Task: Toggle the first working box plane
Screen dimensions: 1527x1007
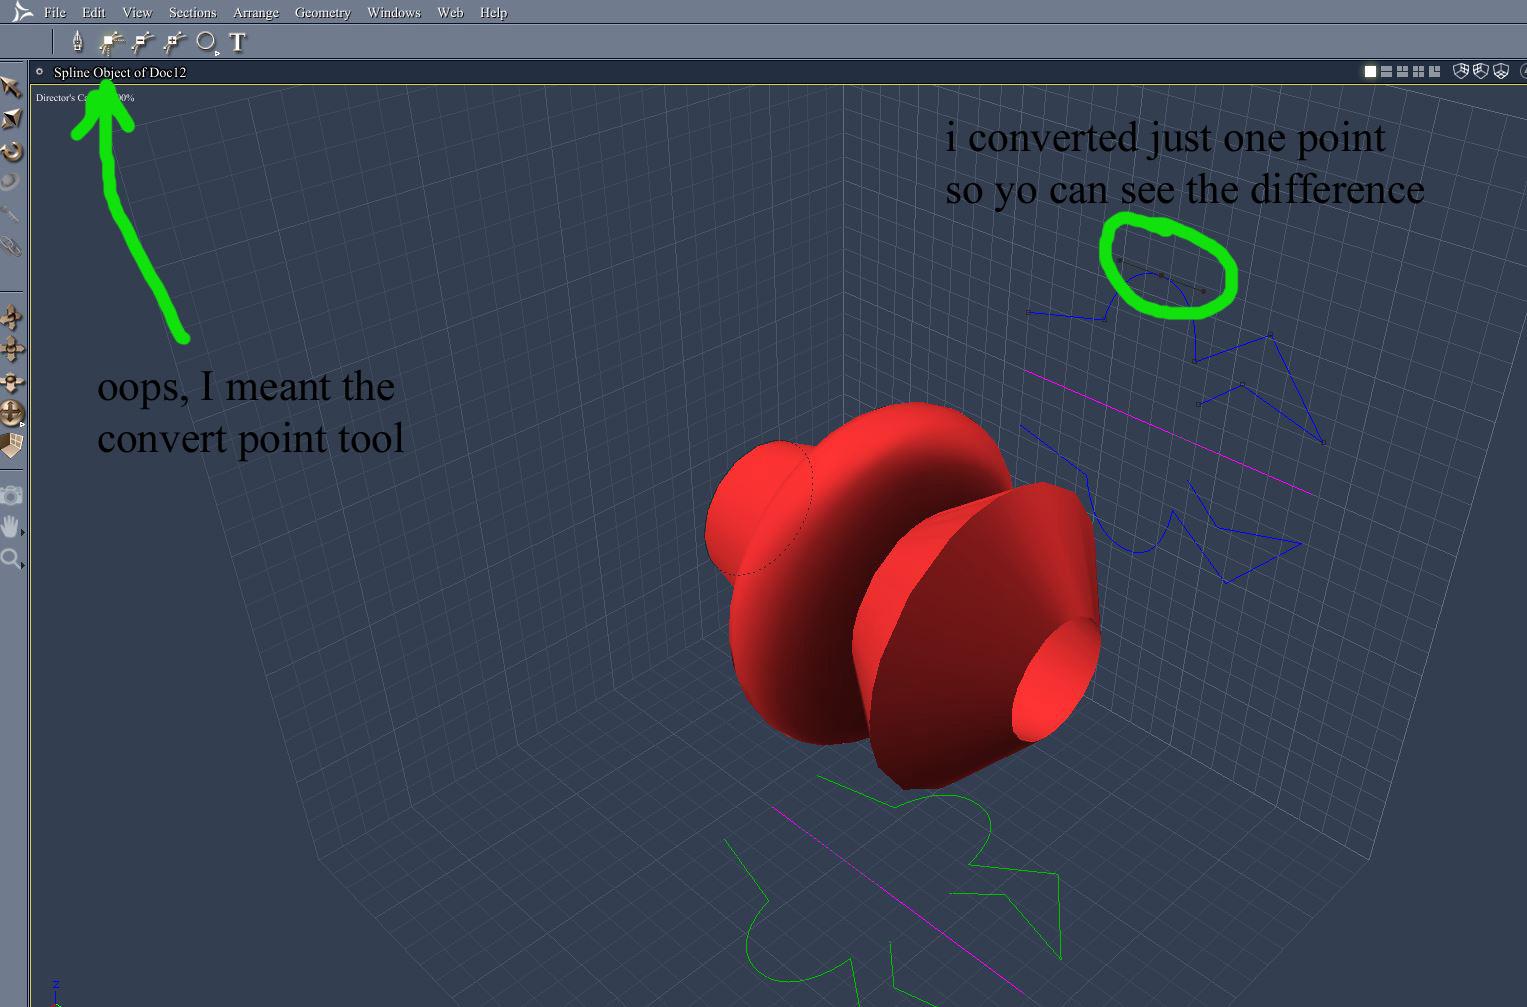Action: pos(1460,71)
